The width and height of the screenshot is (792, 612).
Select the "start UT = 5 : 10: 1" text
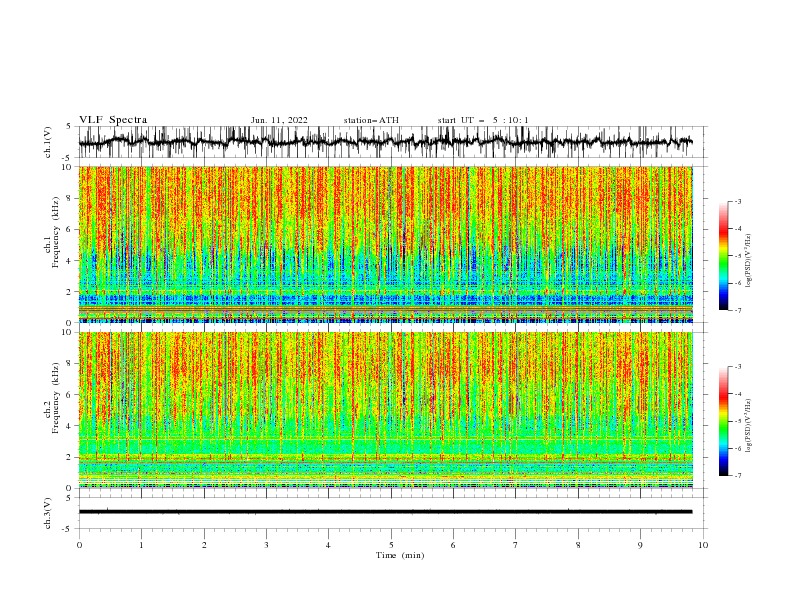(x=483, y=120)
